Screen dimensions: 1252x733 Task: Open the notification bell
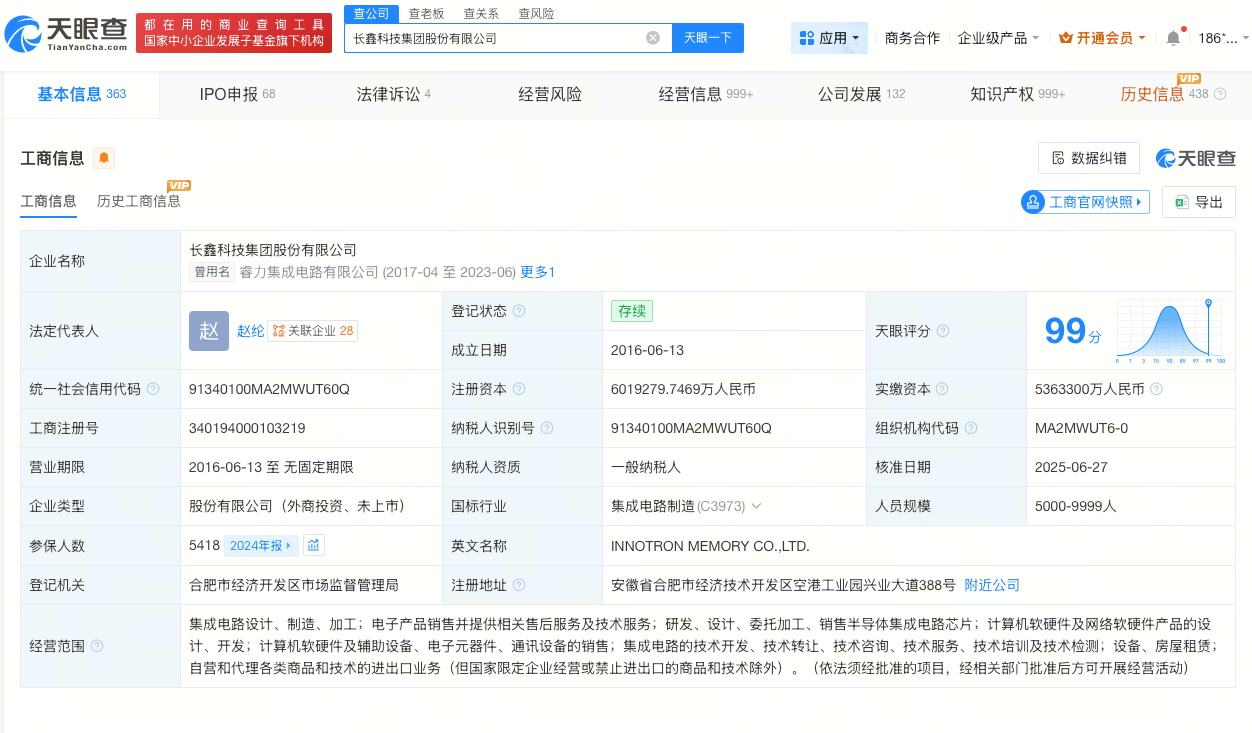click(1173, 38)
